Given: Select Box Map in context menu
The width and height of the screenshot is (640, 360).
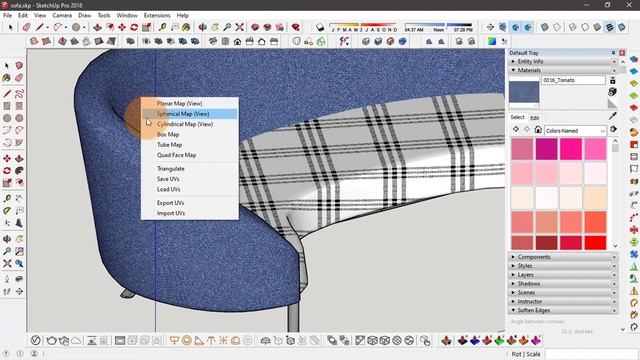Looking at the screenshot, I should (x=190, y=134).
